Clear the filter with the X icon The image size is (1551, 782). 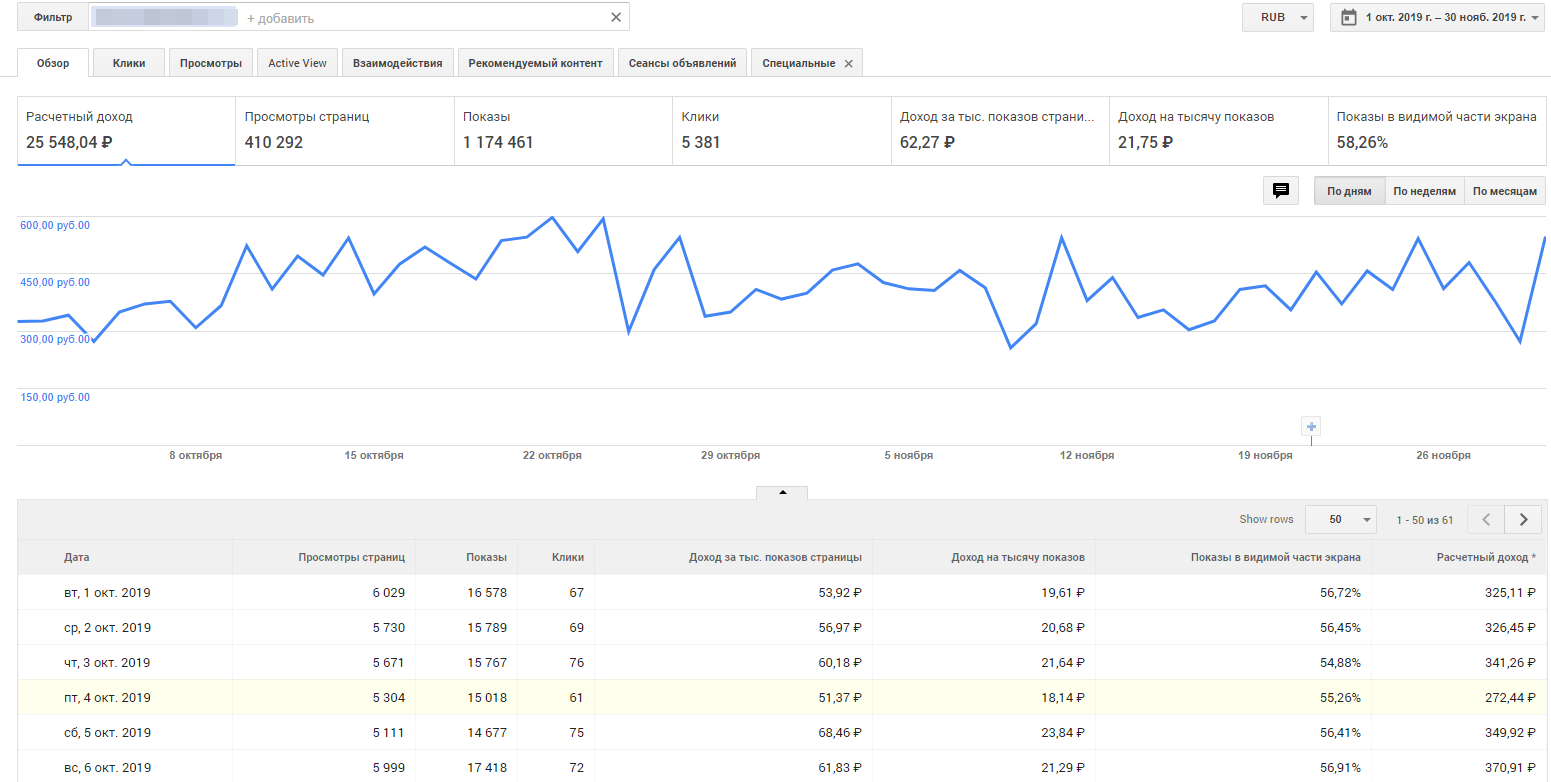coord(616,18)
